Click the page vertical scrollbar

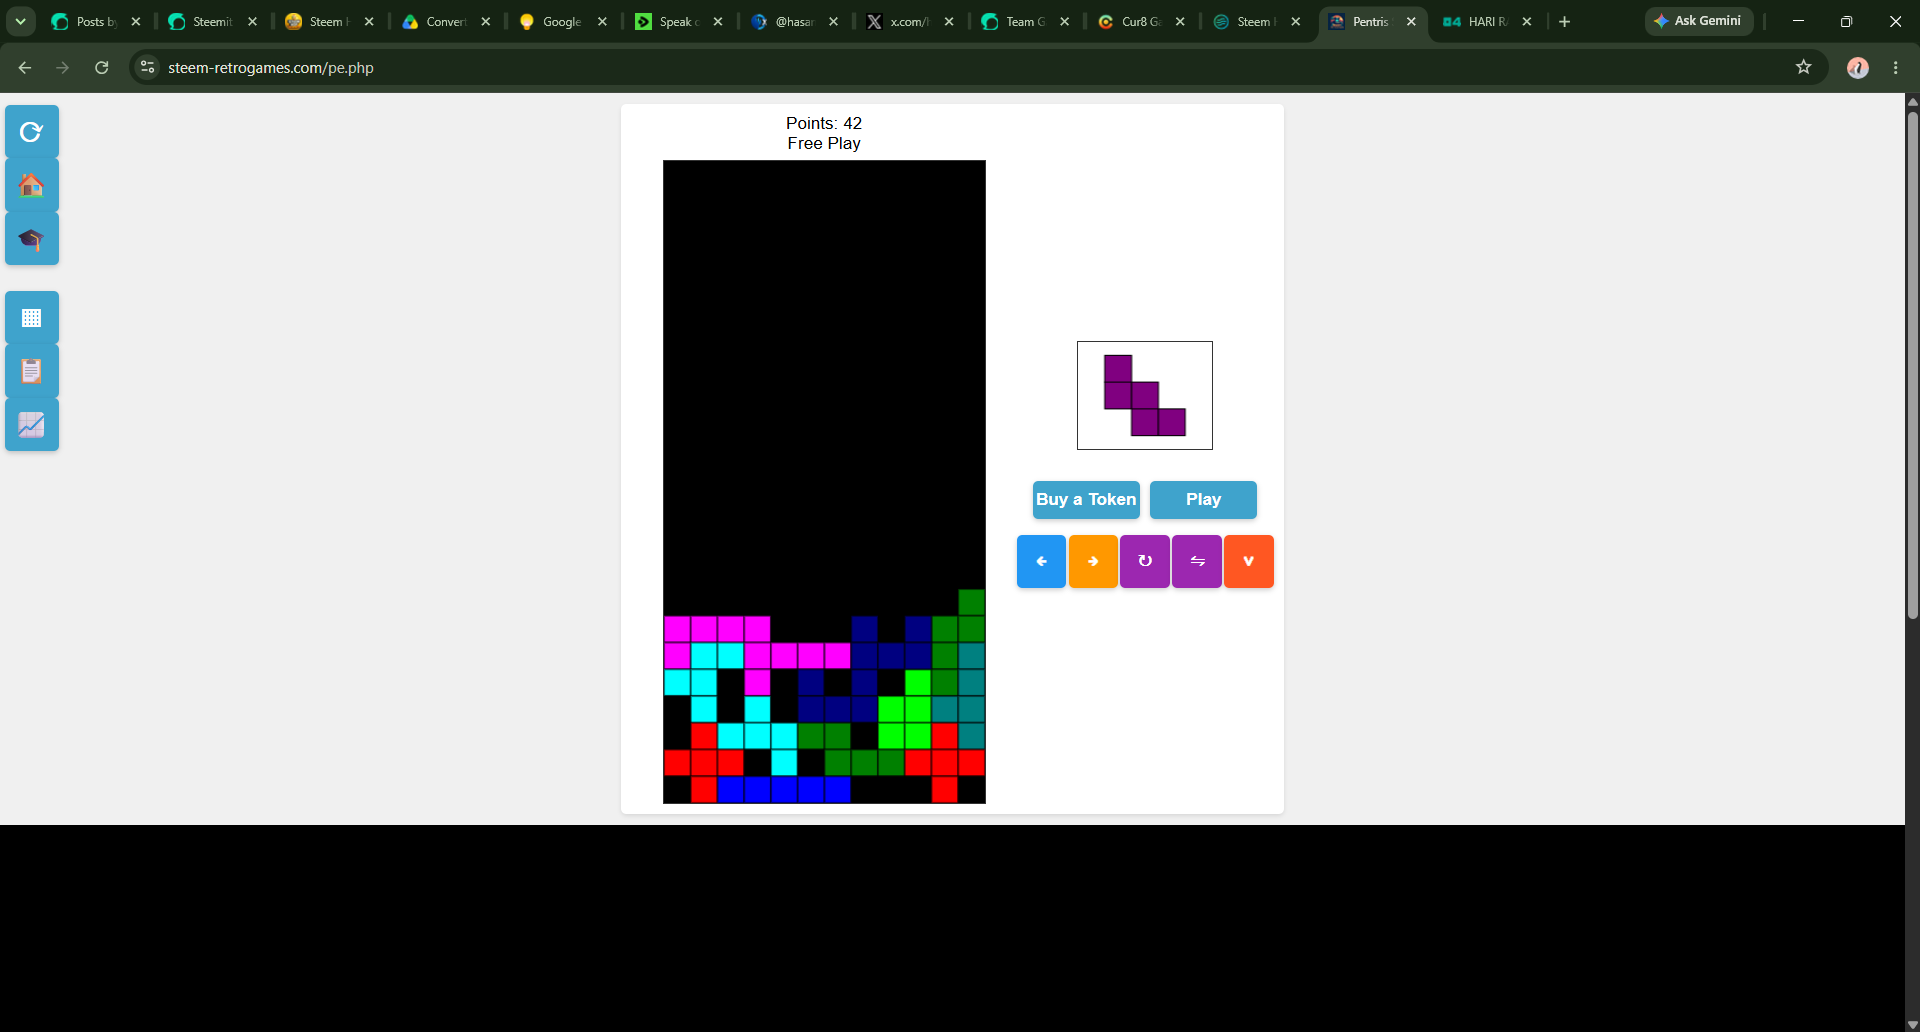coord(1912,366)
